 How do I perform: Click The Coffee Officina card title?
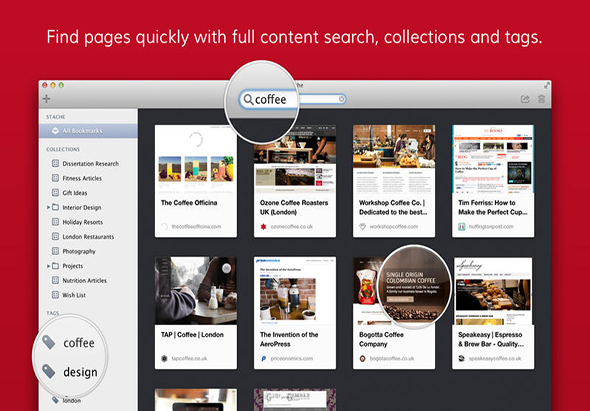click(x=189, y=203)
